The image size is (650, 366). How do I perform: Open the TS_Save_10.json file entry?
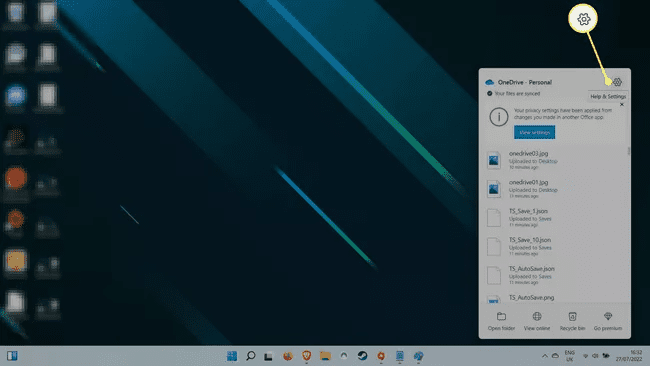pos(553,246)
